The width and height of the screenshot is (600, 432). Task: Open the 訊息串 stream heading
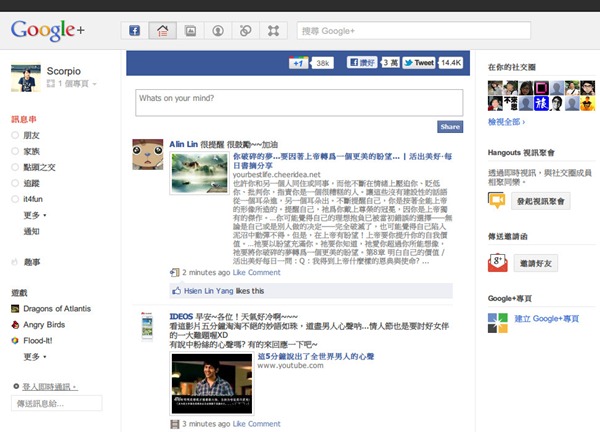[24, 119]
